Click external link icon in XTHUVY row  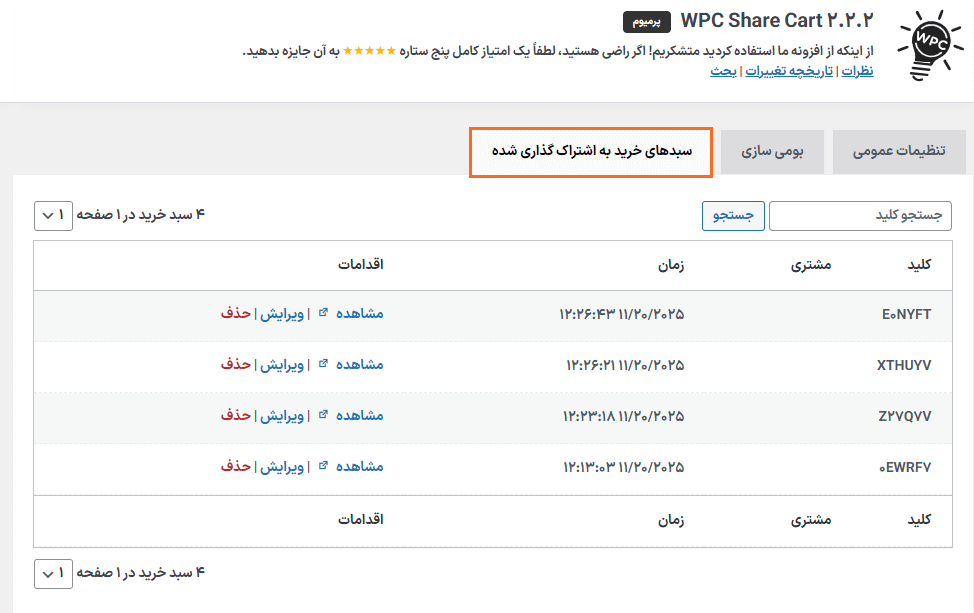pos(322,362)
